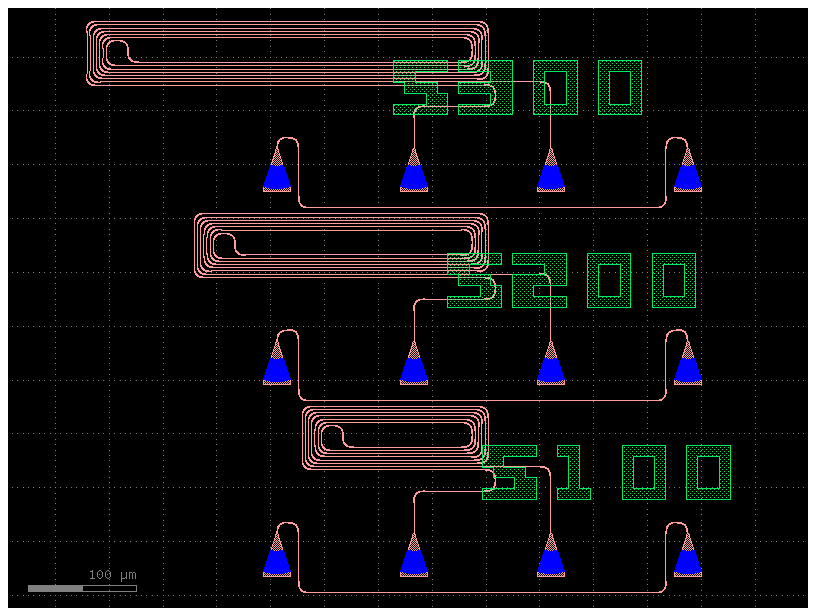Select the last '0' of the S100 label
The image size is (816, 616).
point(708,473)
